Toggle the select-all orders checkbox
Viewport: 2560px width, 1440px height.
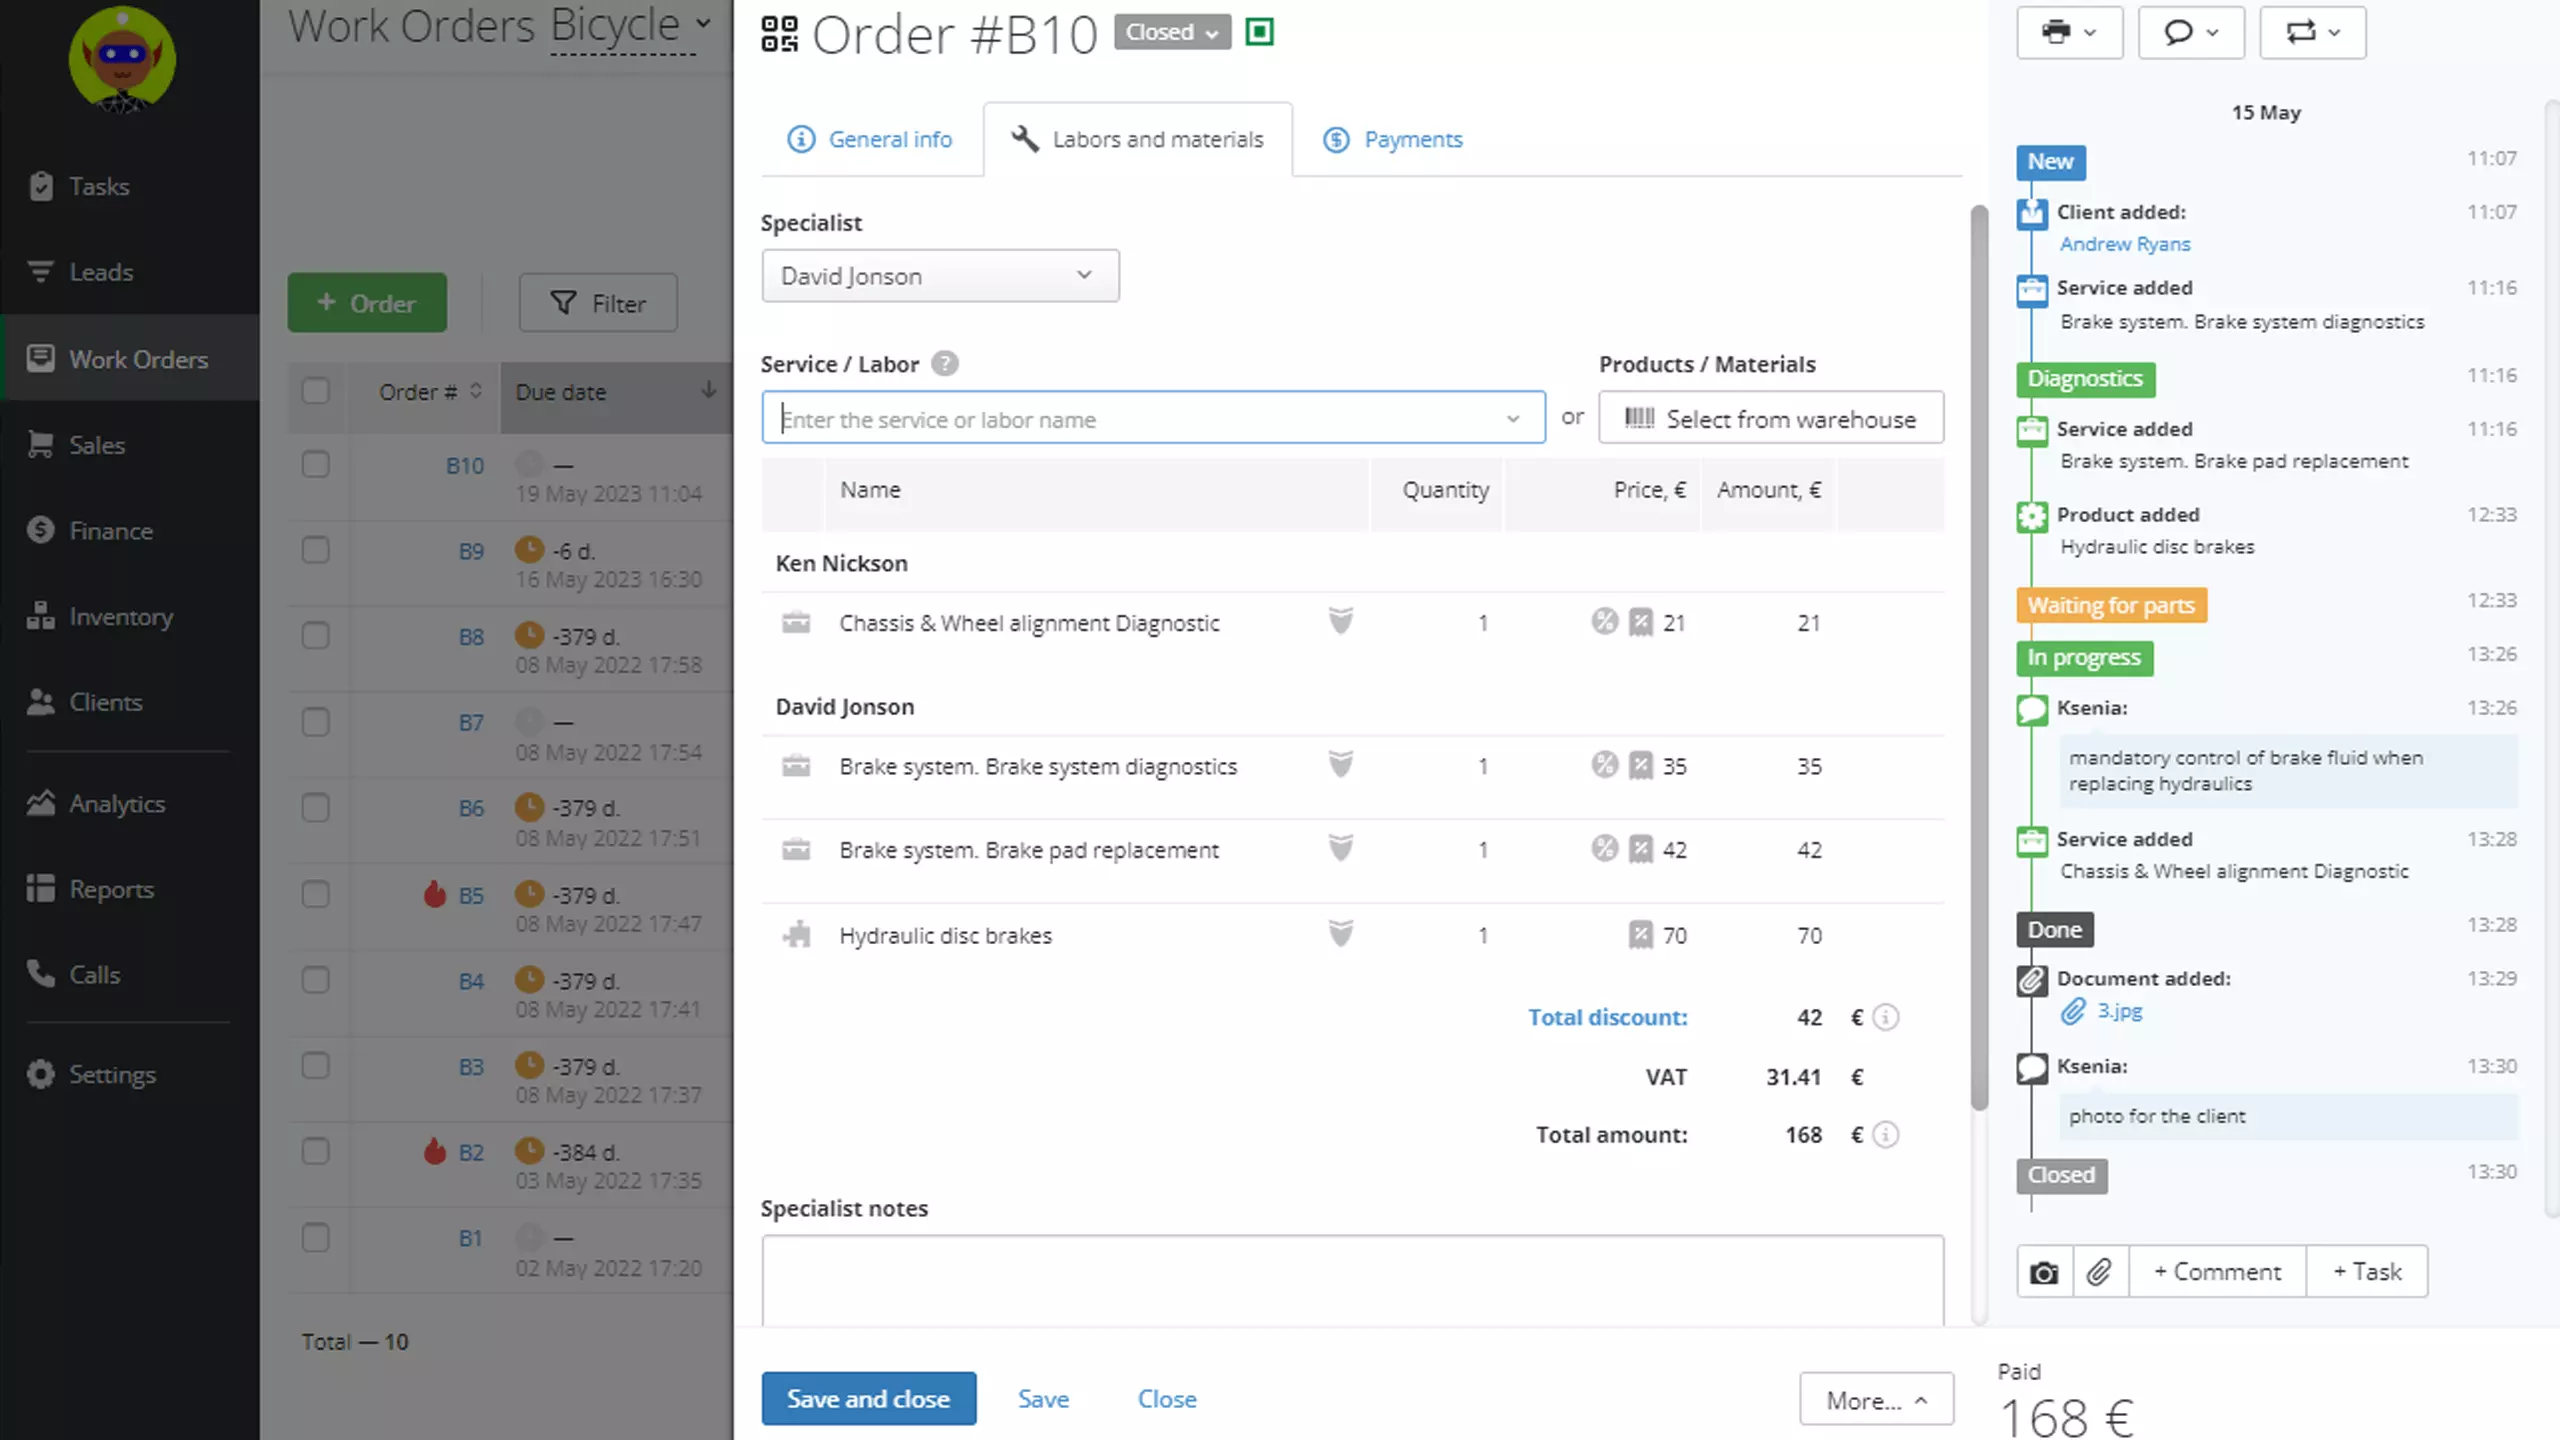pos(316,391)
